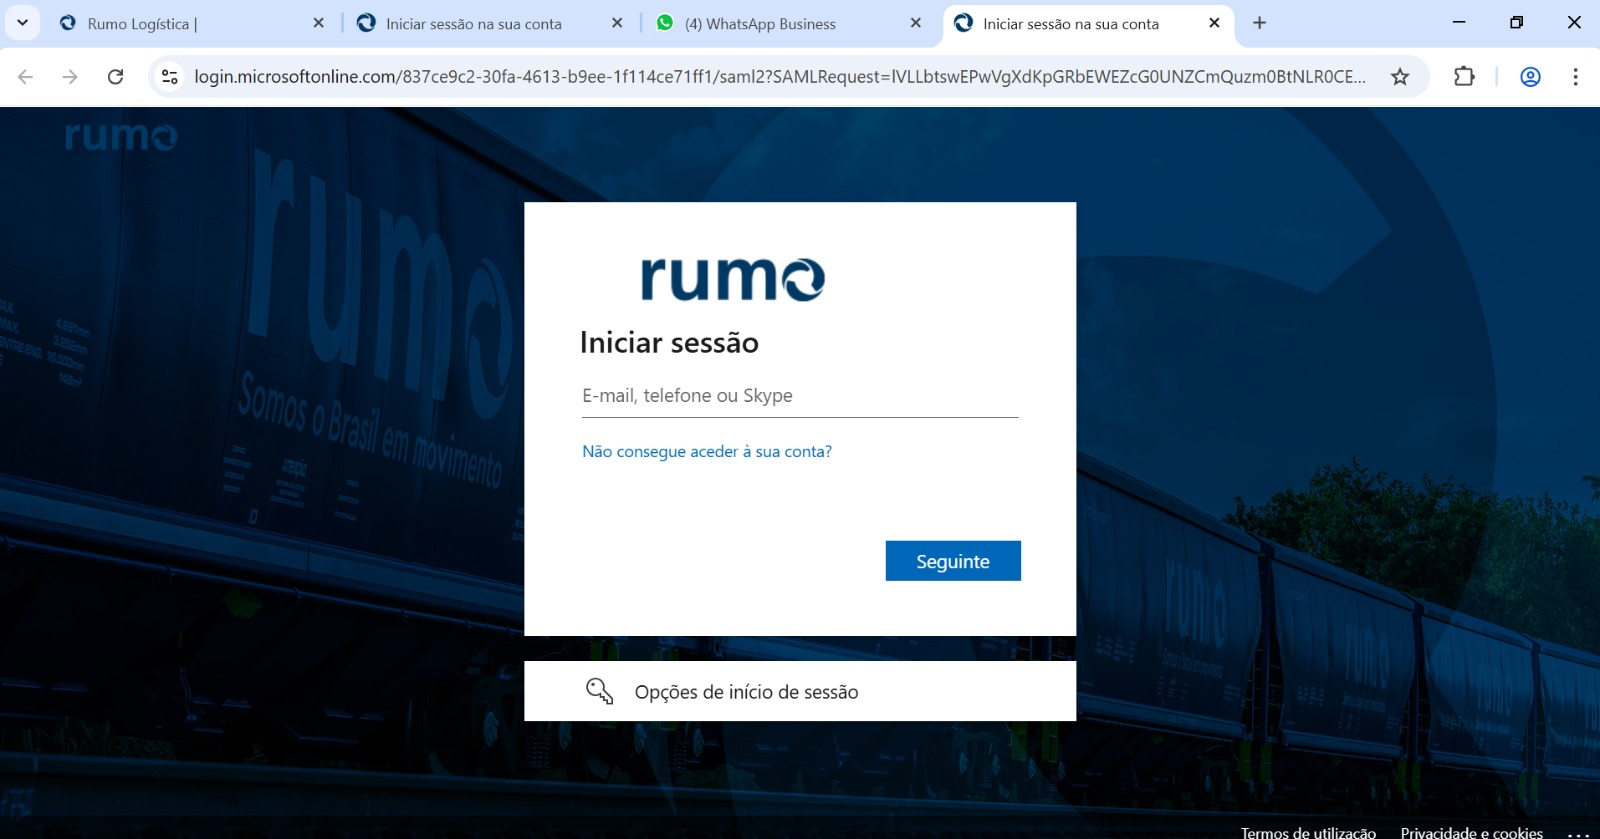The height and width of the screenshot is (839, 1600).
Task: Go back to previous page
Action: [x=26, y=77]
